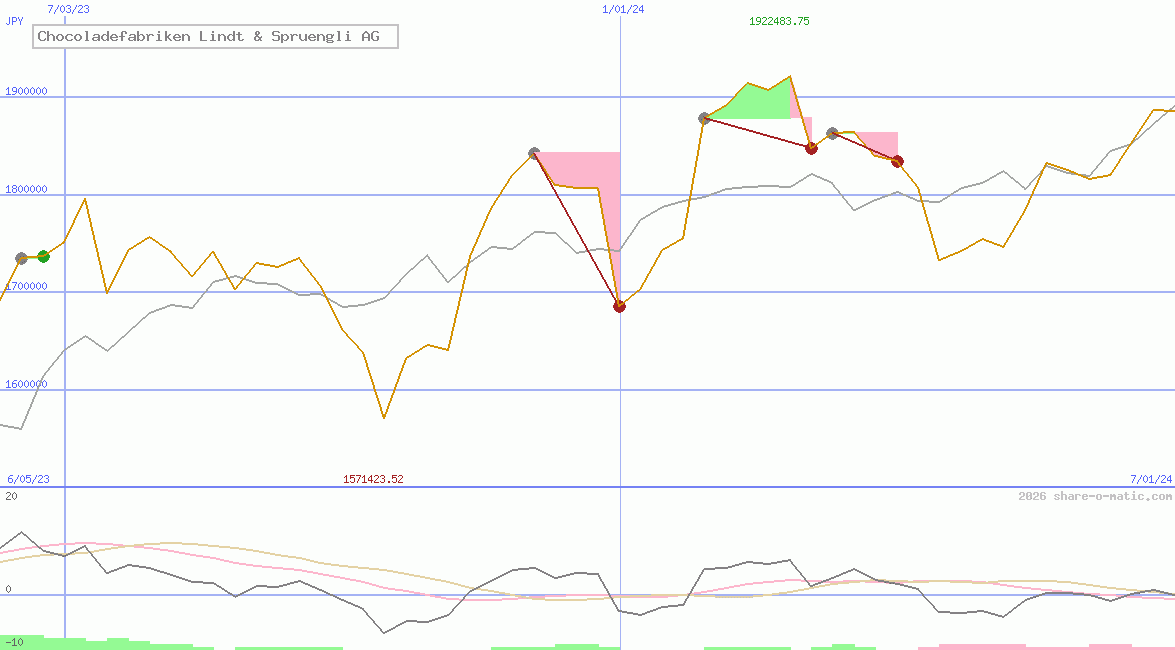Select the green buy marker dot
This screenshot has width=1175, height=650.
point(43,256)
